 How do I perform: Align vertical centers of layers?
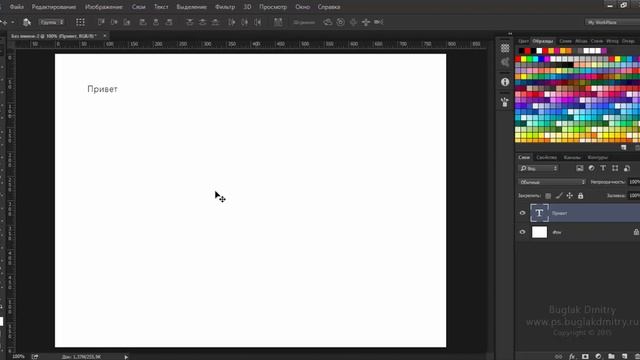point(114,22)
